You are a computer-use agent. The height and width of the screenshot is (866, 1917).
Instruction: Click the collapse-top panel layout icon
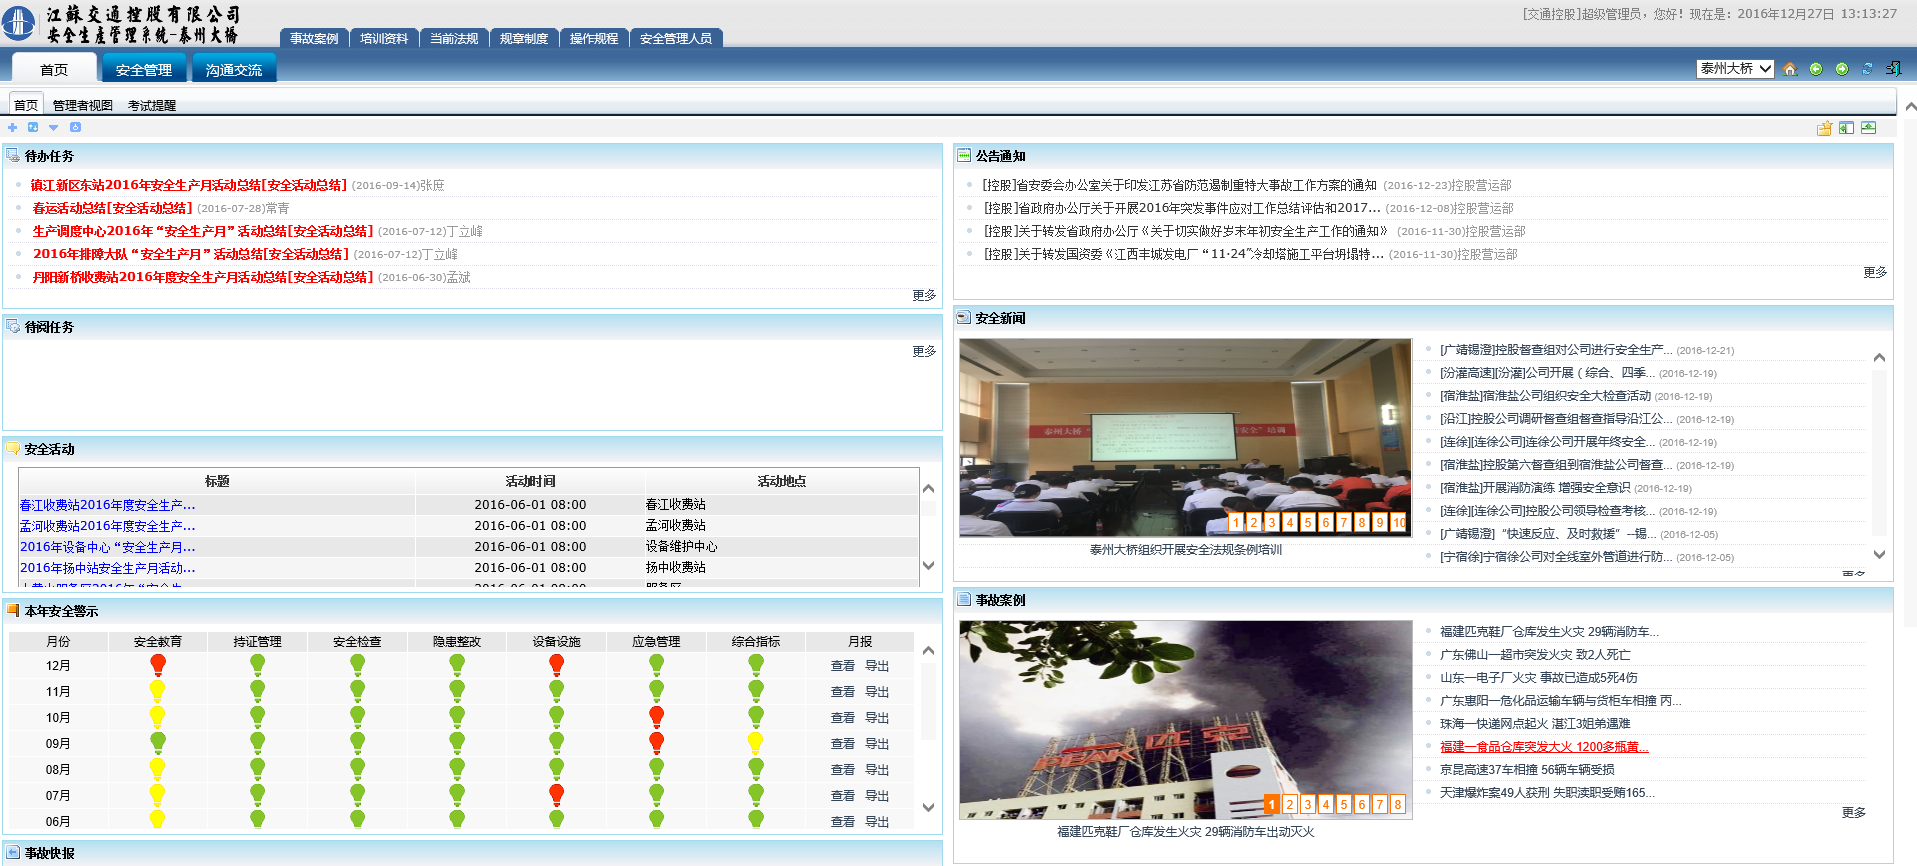1868,128
